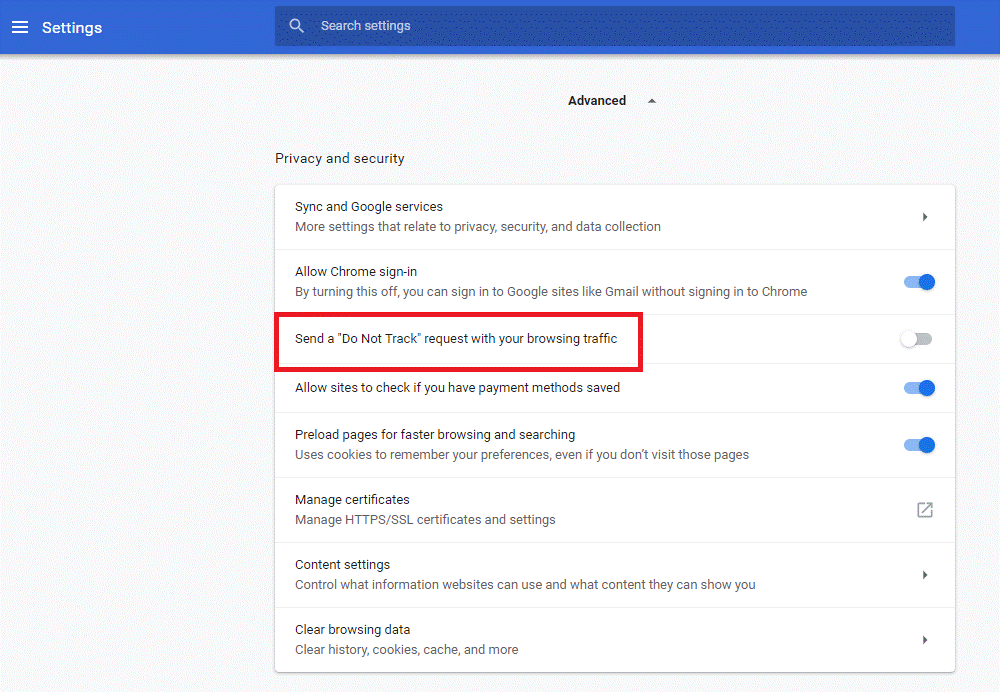
Task: Toggle Allow Chrome sign-in switch
Action: click(x=919, y=282)
